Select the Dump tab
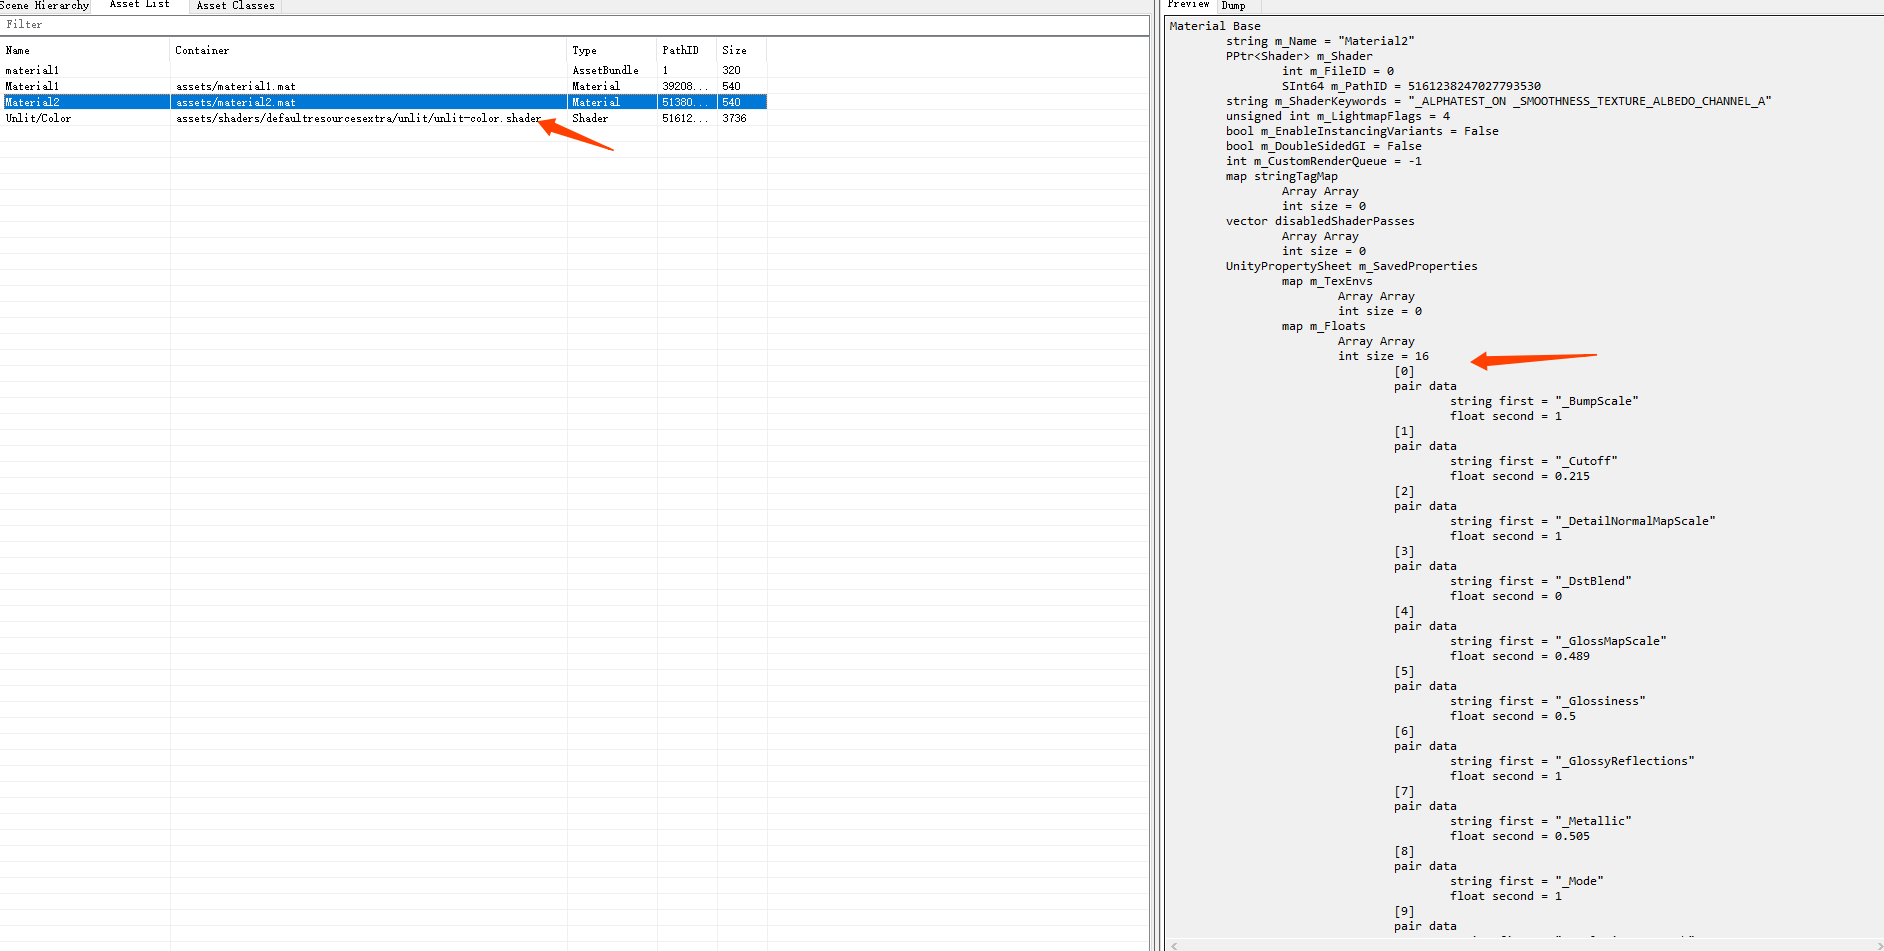This screenshot has height=951, width=1884. pos(1233,6)
